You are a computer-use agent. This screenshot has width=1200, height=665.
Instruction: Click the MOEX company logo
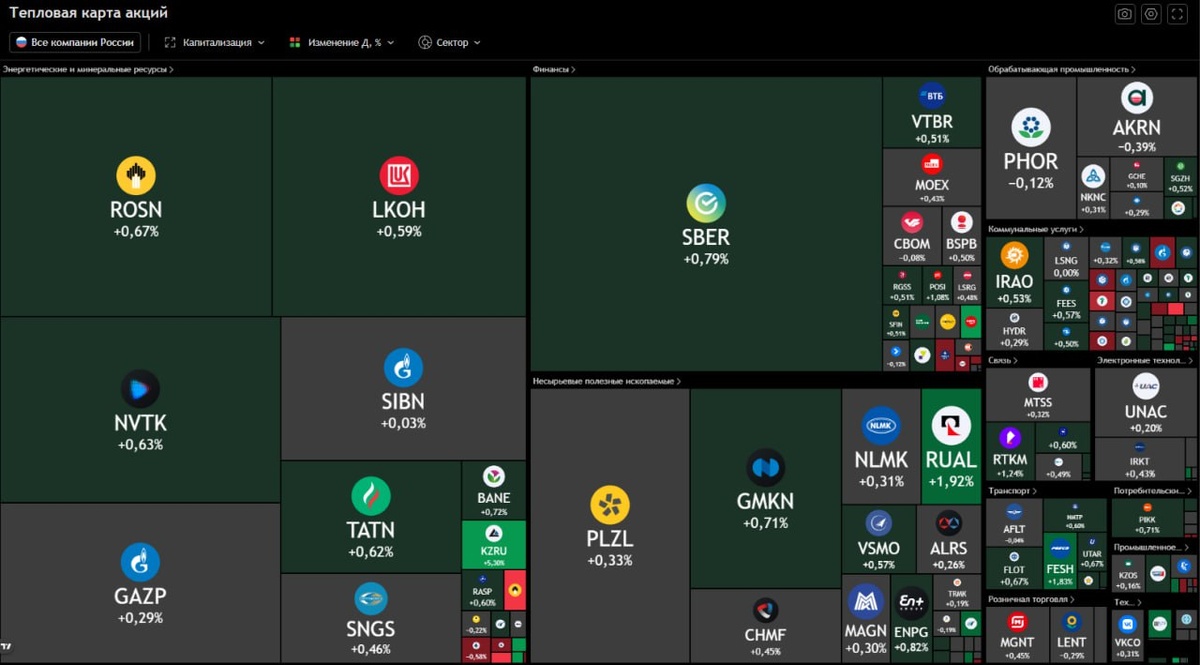932,163
